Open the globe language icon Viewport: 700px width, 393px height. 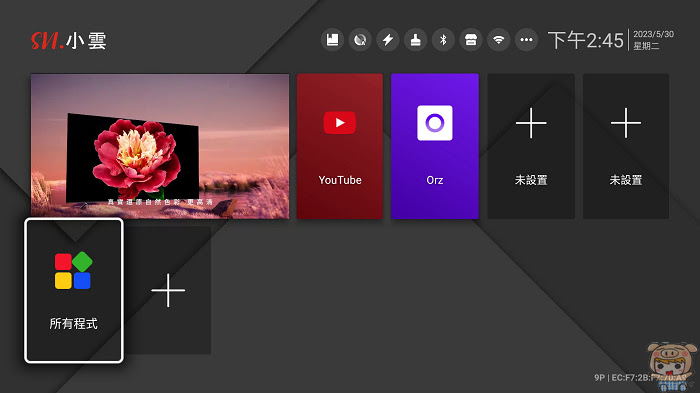coord(360,40)
